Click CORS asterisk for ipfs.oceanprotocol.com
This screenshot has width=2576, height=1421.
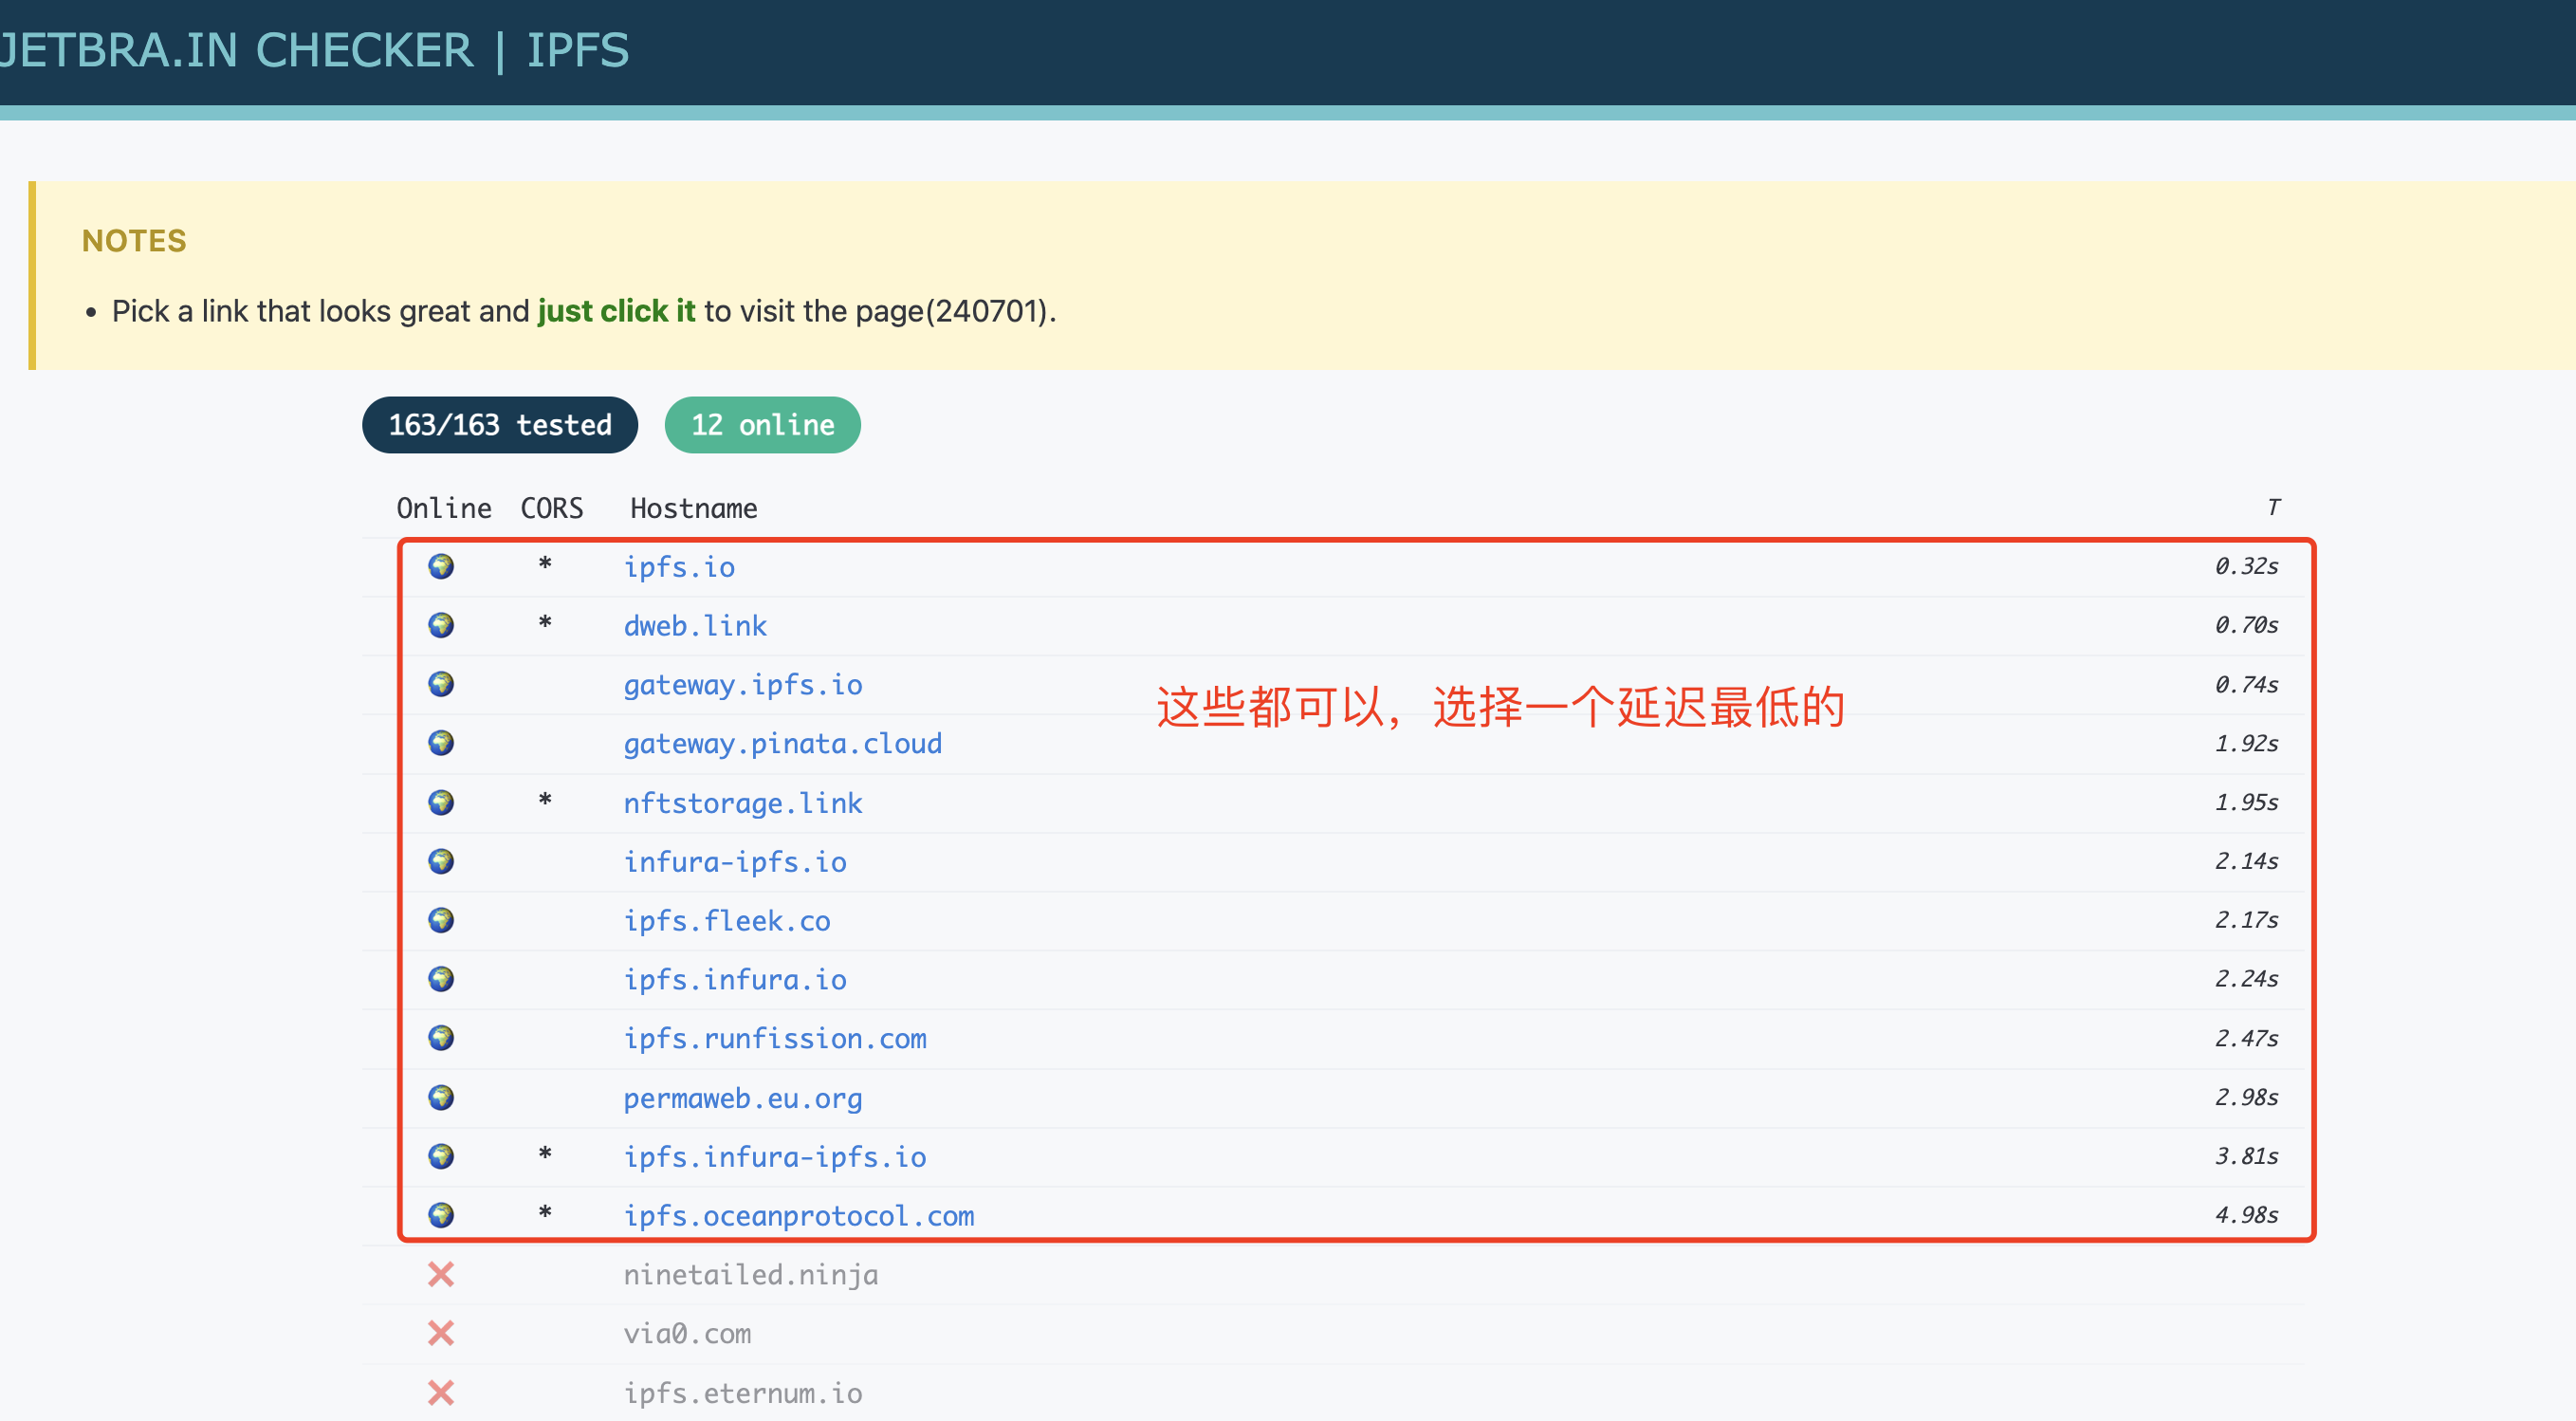pos(545,1212)
